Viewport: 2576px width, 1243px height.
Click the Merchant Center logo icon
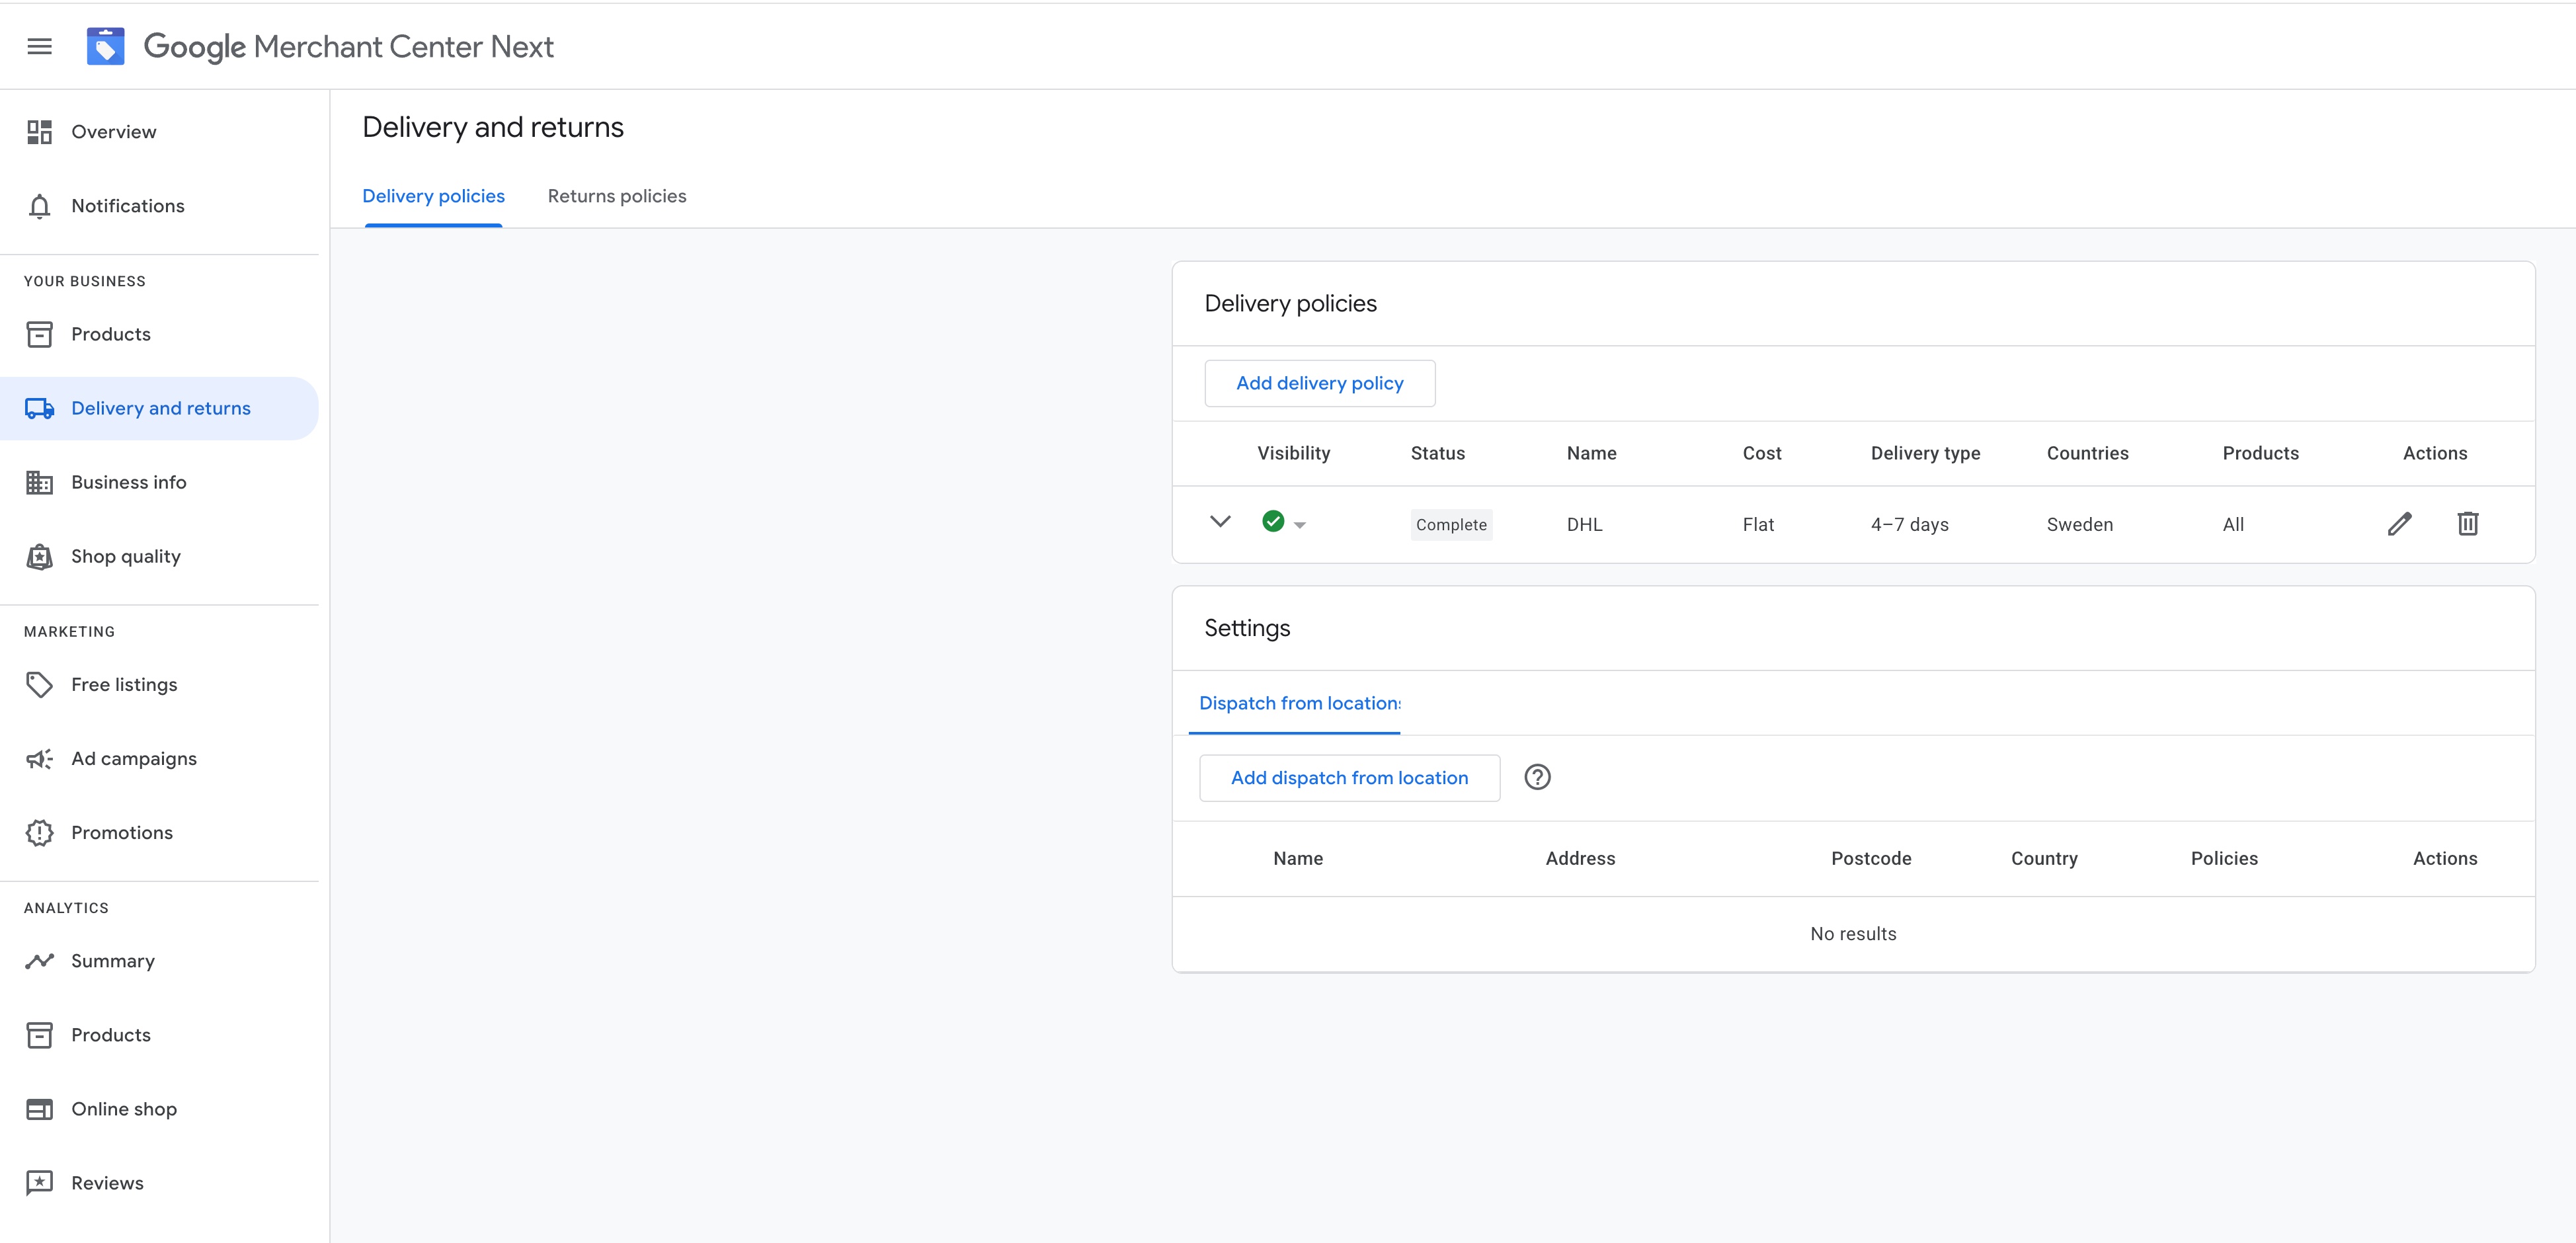(x=105, y=46)
